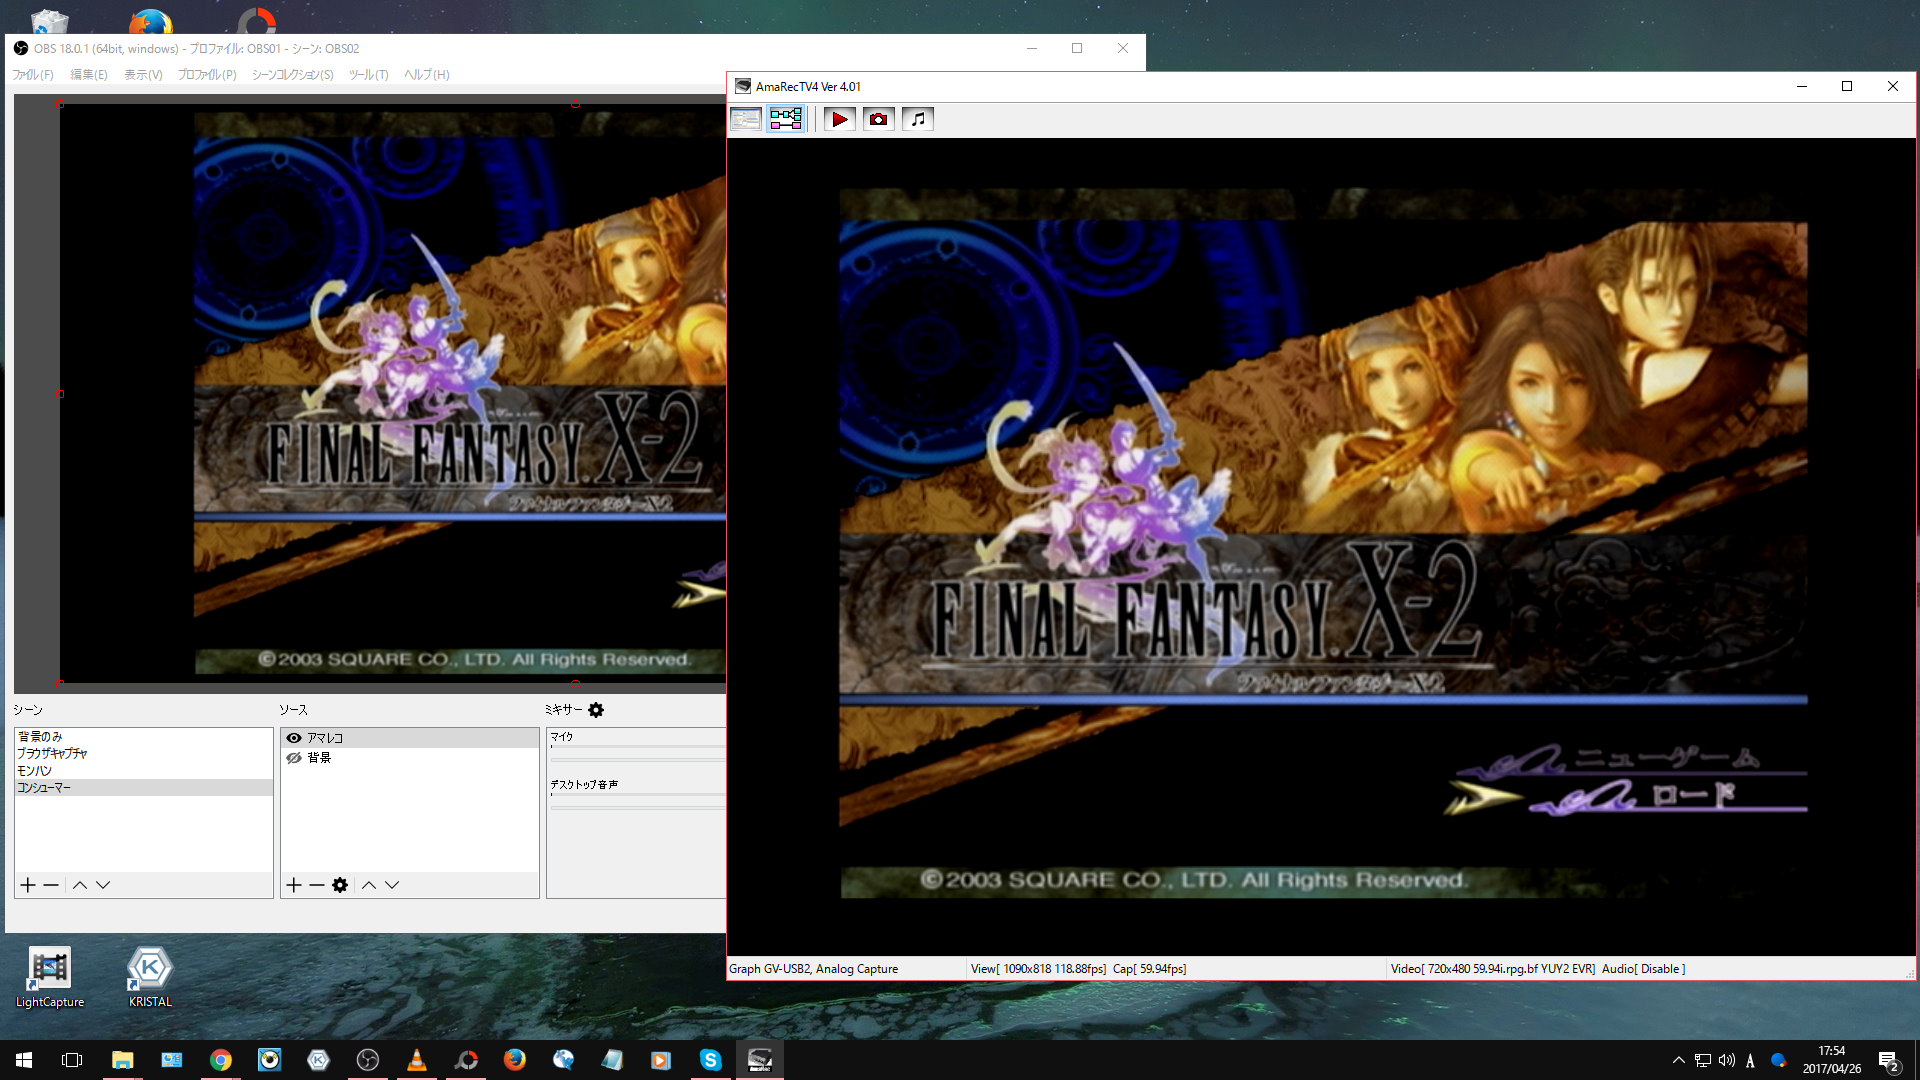Move the selected source down
The image size is (1920, 1080).
[x=392, y=885]
